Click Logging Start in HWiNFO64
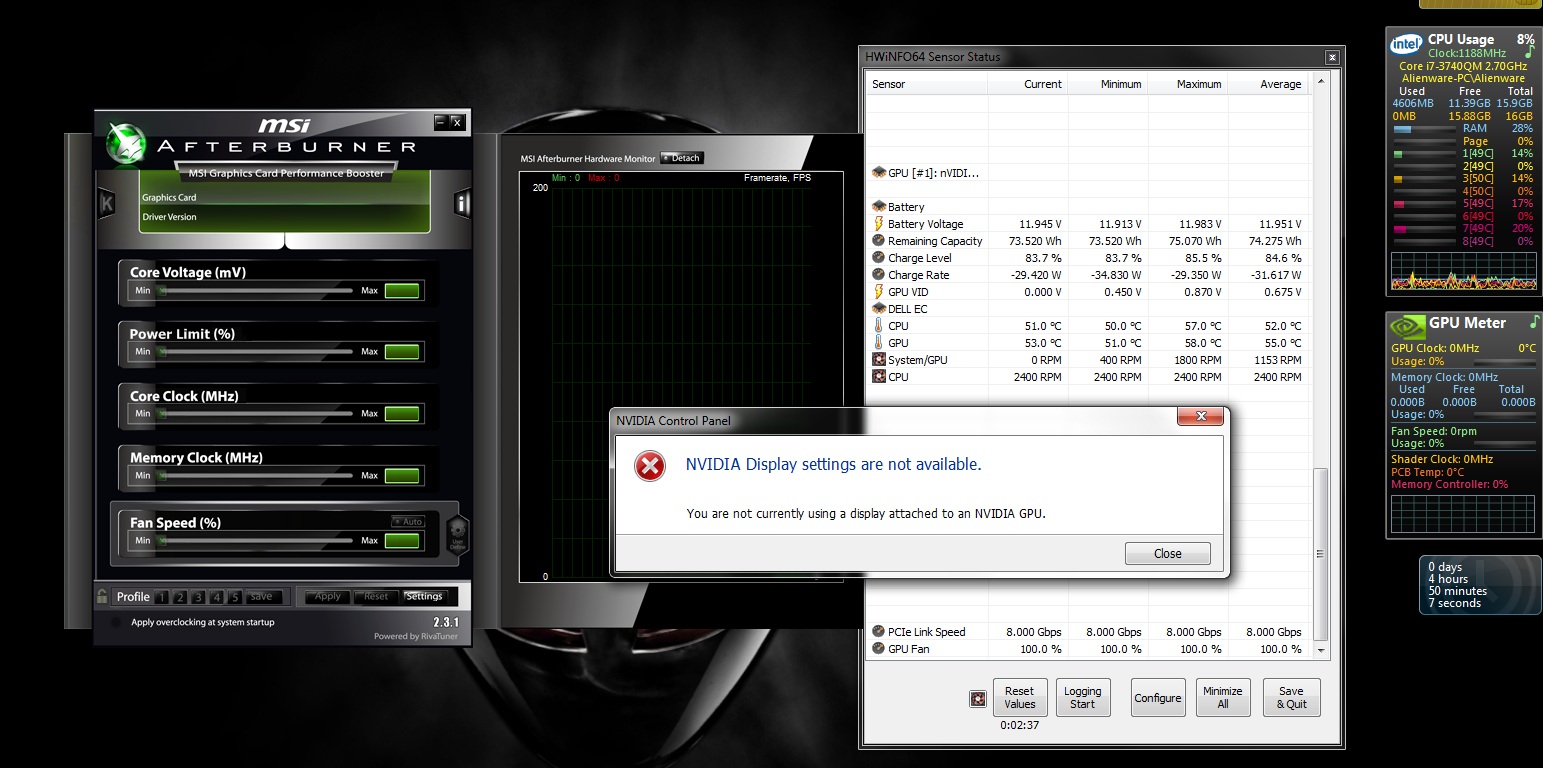This screenshot has width=1543, height=768. click(1082, 697)
